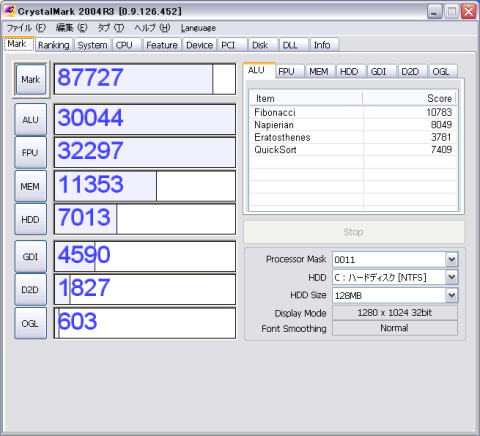480x436 pixels.
Task: Open the ヘルプ (H) menu
Action: pos(152,28)
